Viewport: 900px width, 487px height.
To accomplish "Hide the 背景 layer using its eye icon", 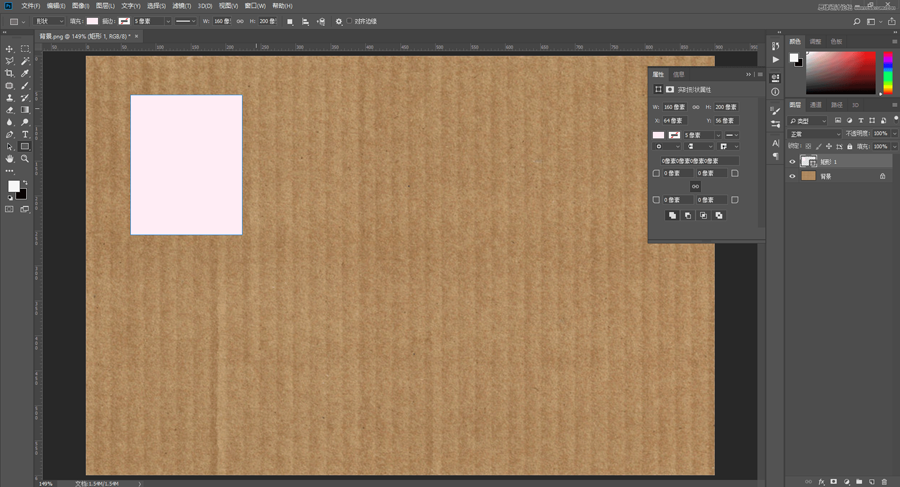I will pos(792,176).
